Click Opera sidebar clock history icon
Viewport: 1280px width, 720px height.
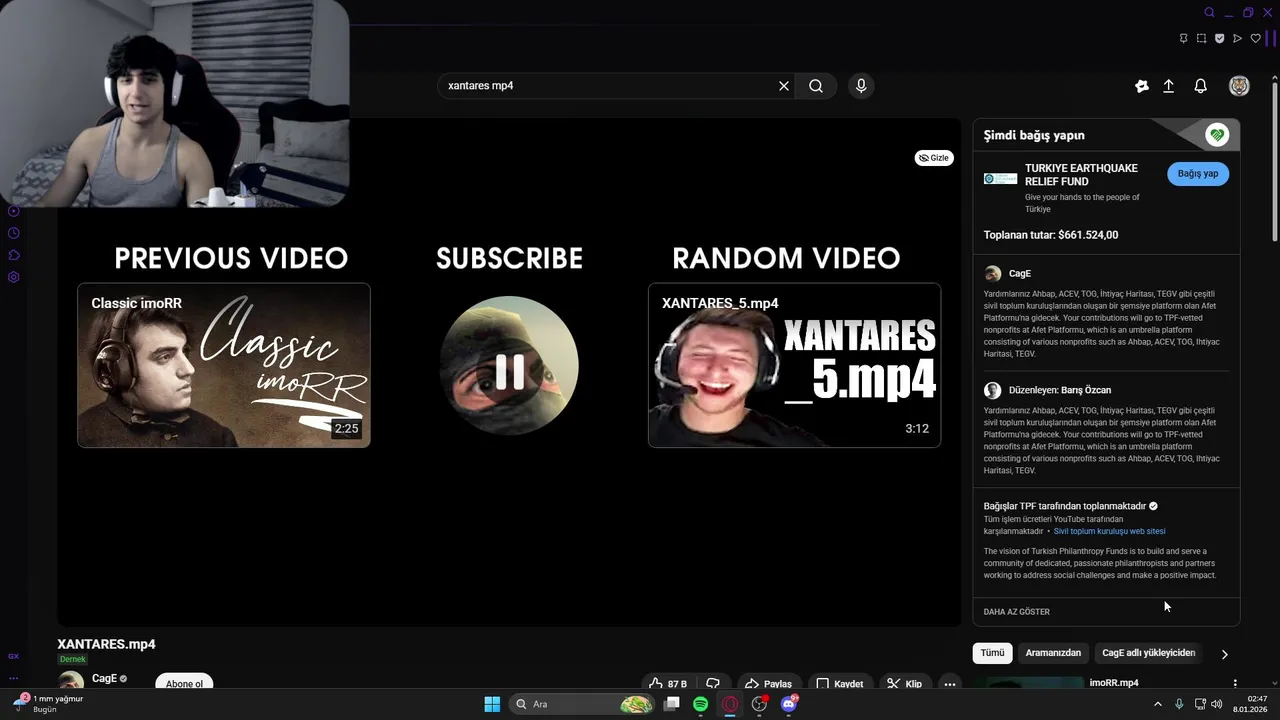click(x=14, y=233)
